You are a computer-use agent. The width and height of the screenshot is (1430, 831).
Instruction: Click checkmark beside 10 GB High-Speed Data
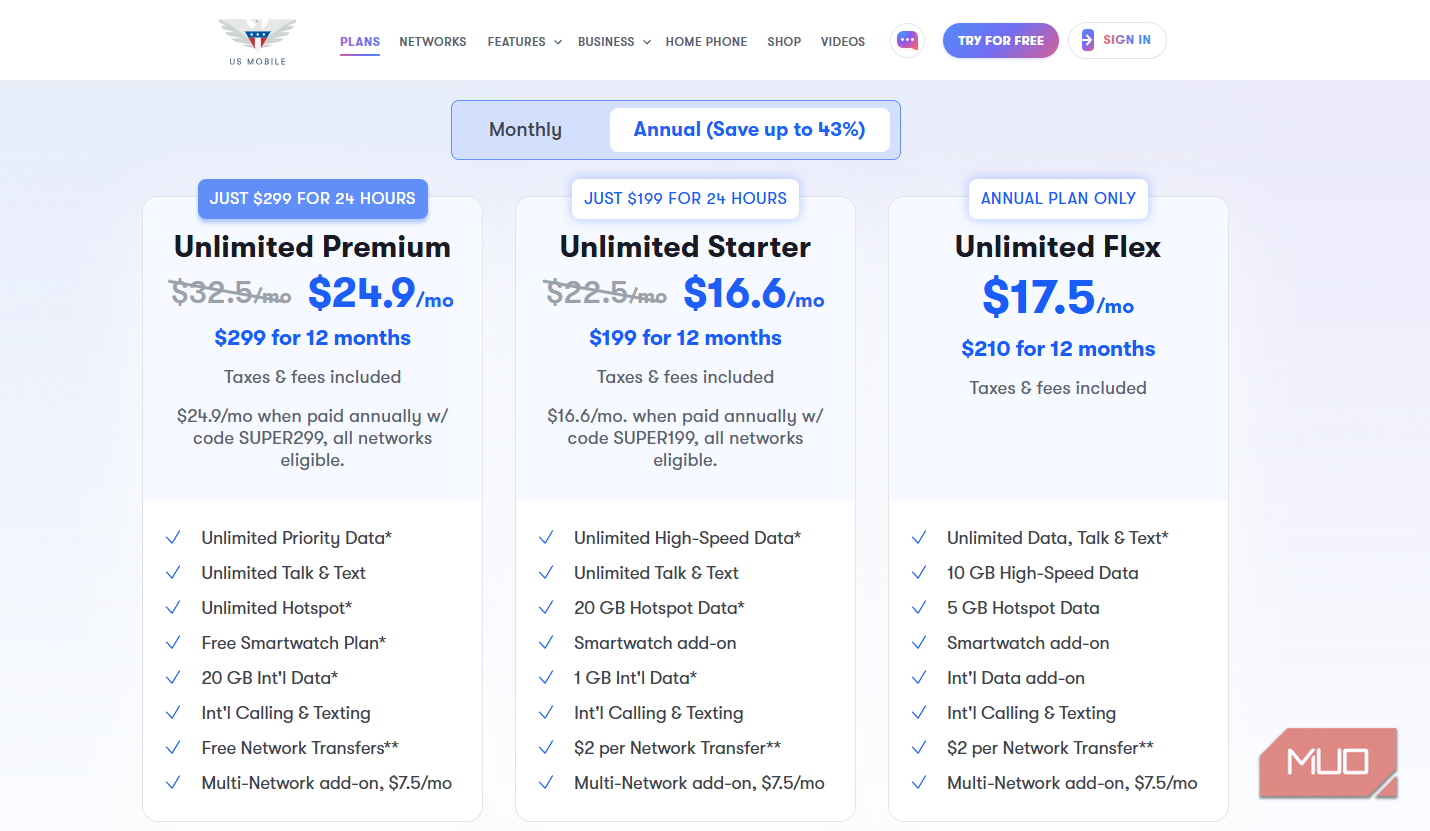919,573
